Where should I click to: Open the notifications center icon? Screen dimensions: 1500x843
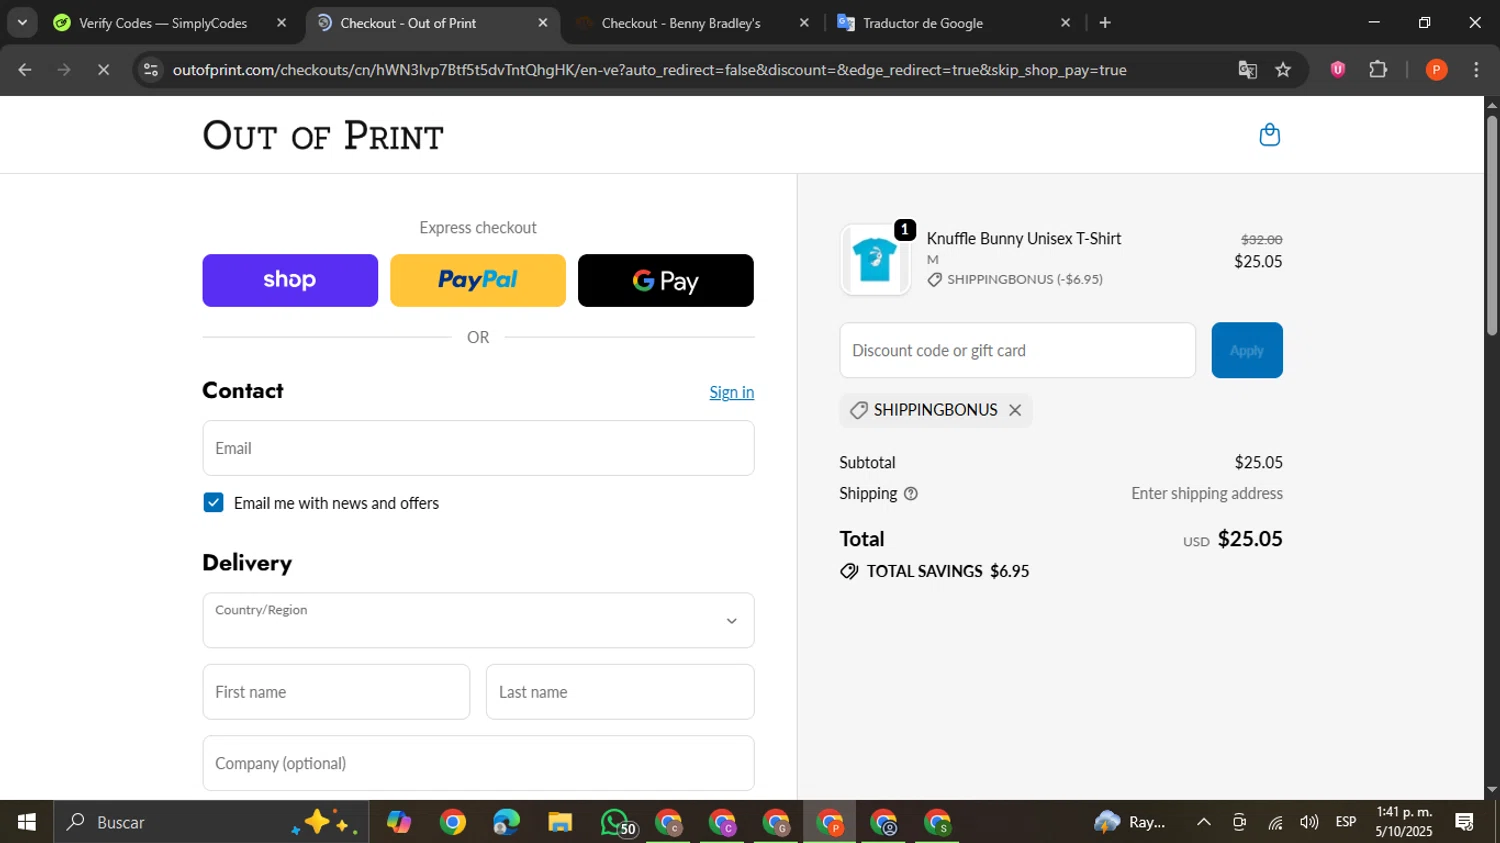[x=1465, y=822]
